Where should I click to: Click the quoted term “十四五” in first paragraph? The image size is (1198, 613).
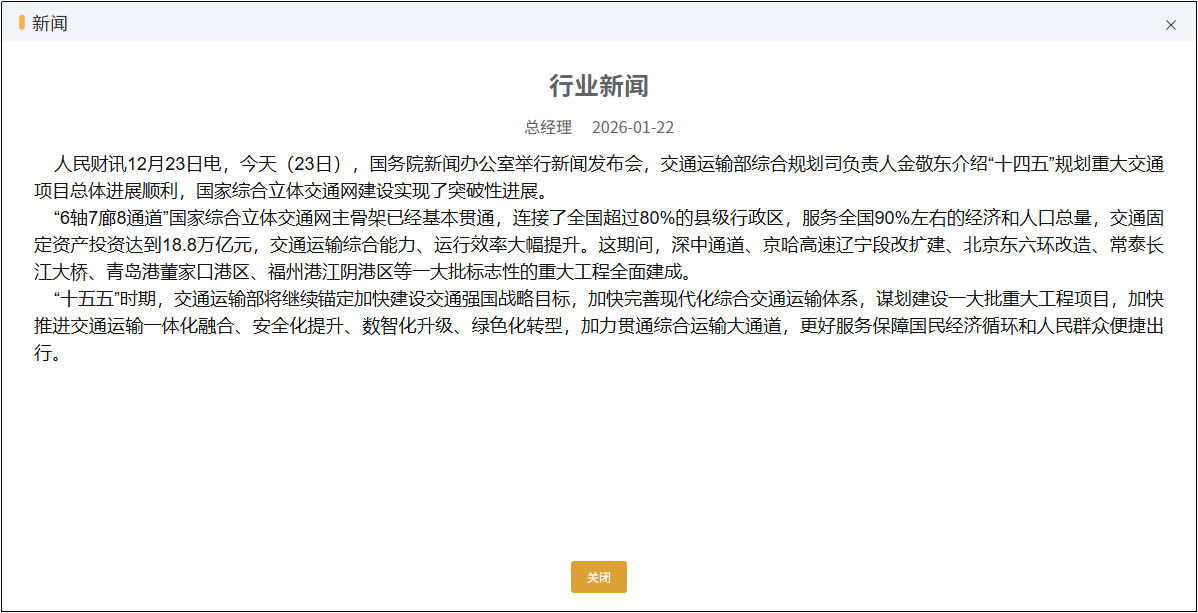point(1017,164)
